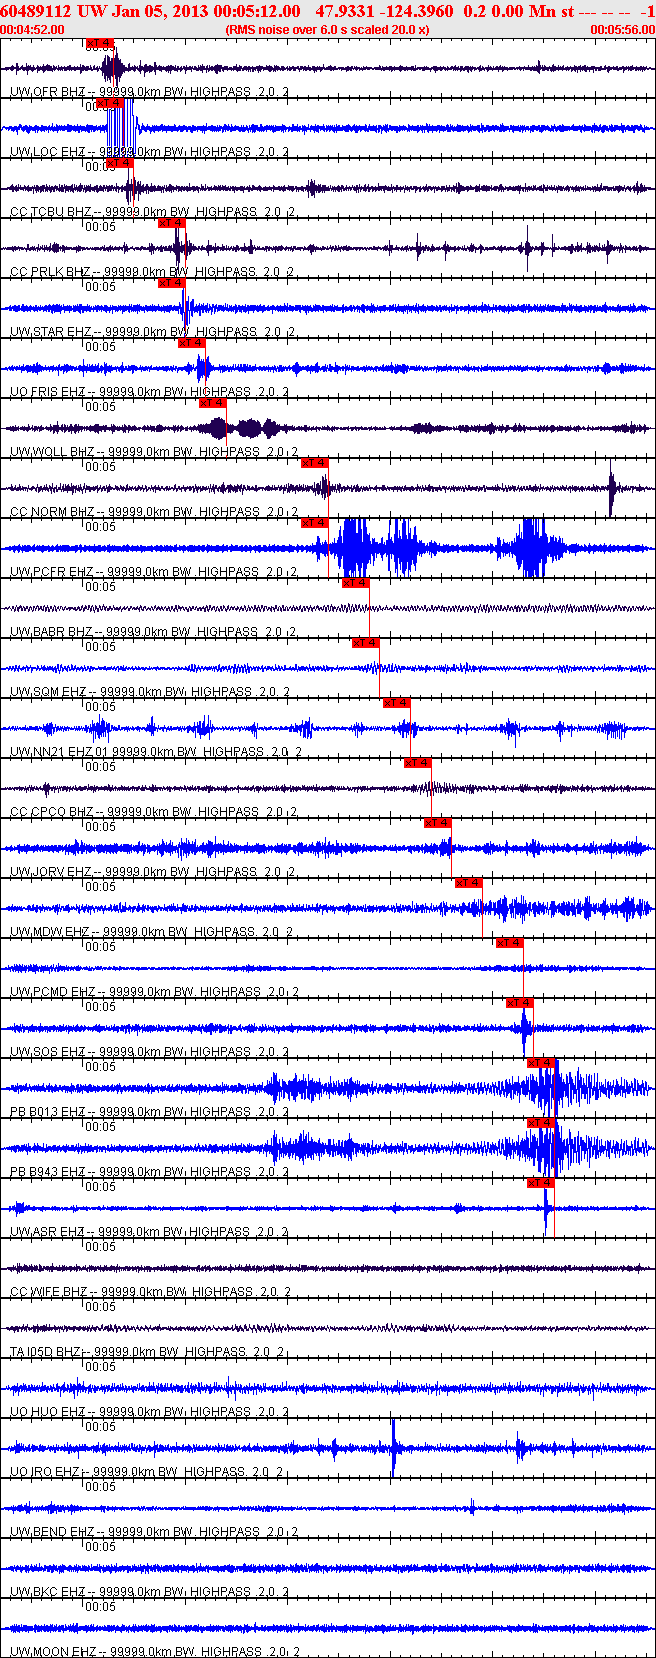Image resolution: width=656 pixels, height=1658 pixels.
Task: Click the red pick marker on UW.ASR trace
Action: tap(541, 1183)
